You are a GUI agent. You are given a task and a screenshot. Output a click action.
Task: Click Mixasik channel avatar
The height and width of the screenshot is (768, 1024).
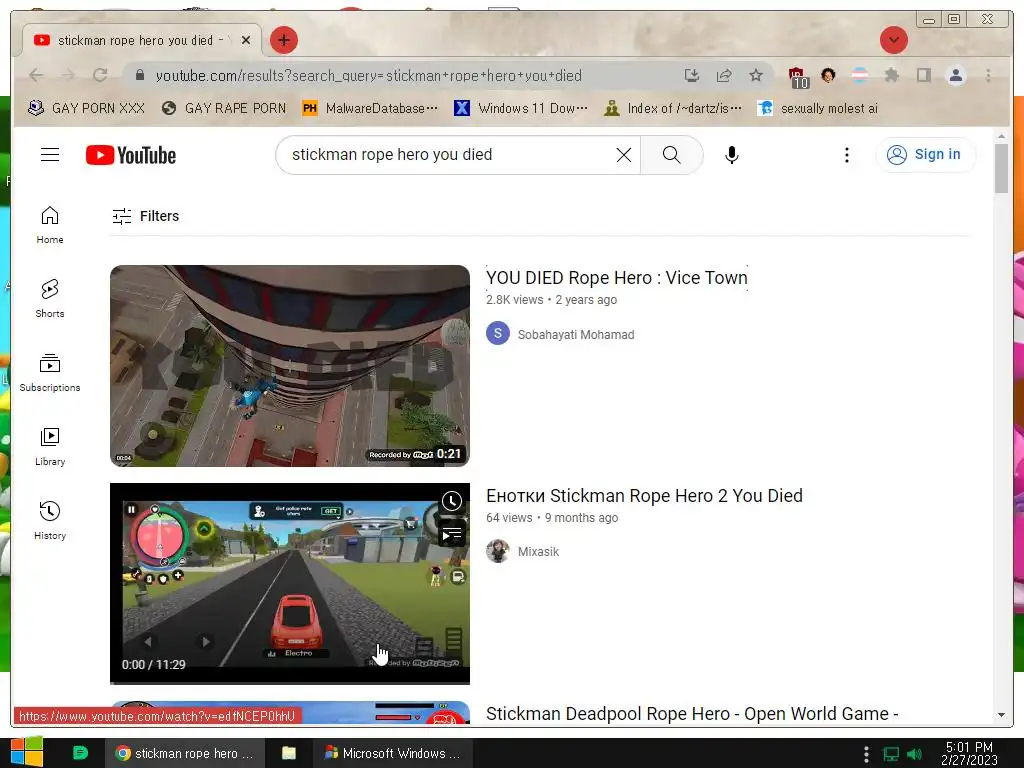point(498,551)
